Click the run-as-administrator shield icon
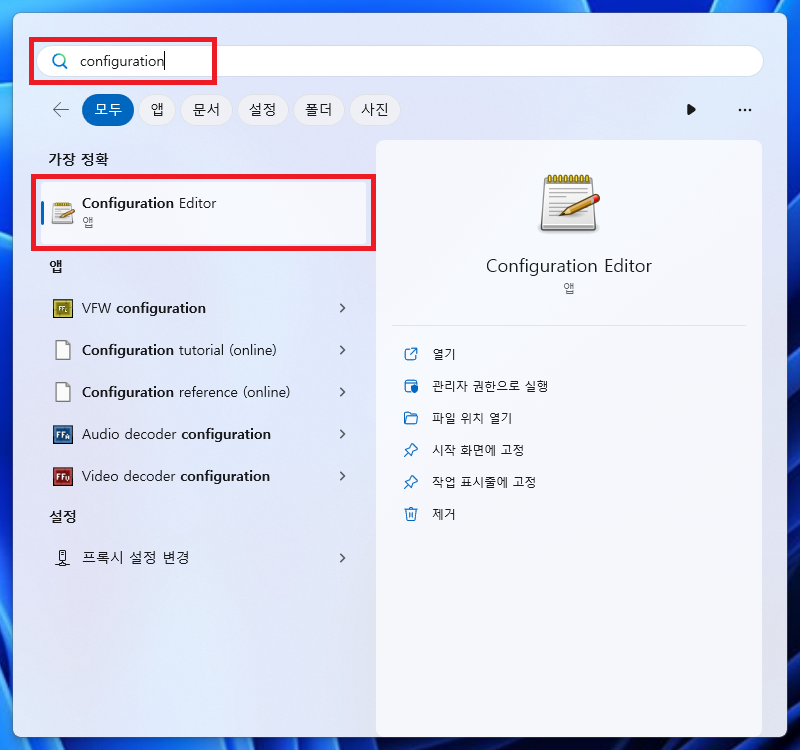Image resolution: width=800 pixels, height=750 pixels. click(411, 386)
